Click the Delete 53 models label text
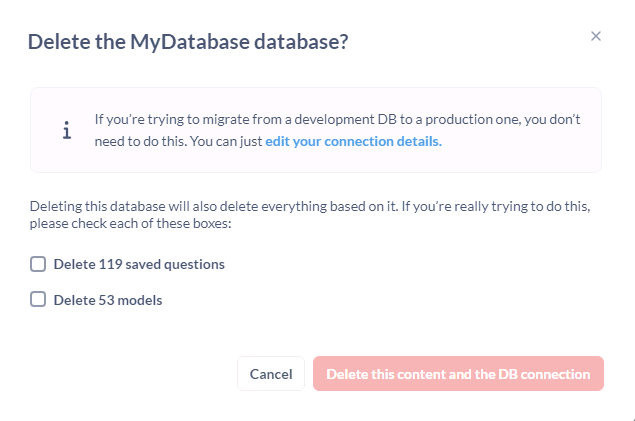This screenshot has width=635, height=421. 108,300
